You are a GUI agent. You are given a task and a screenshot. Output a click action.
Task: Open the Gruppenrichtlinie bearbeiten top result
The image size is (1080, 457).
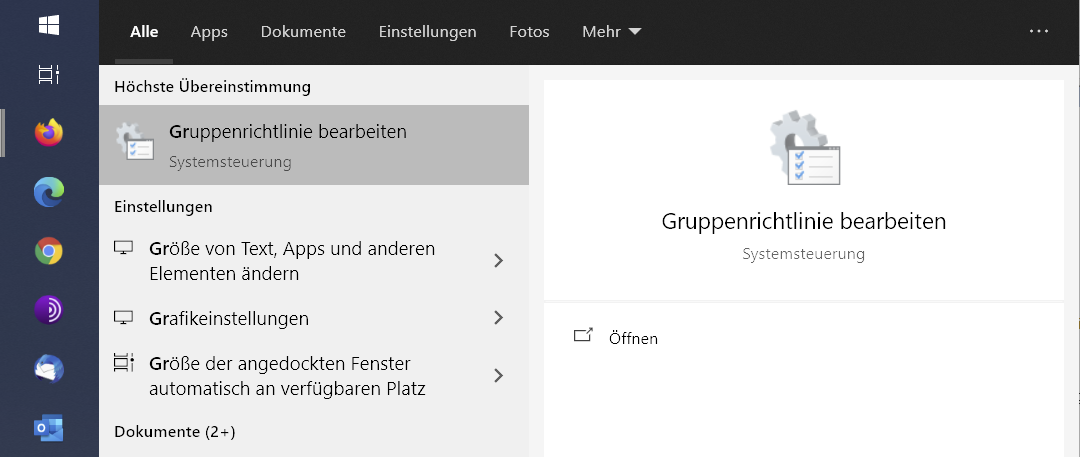point(314,145)
